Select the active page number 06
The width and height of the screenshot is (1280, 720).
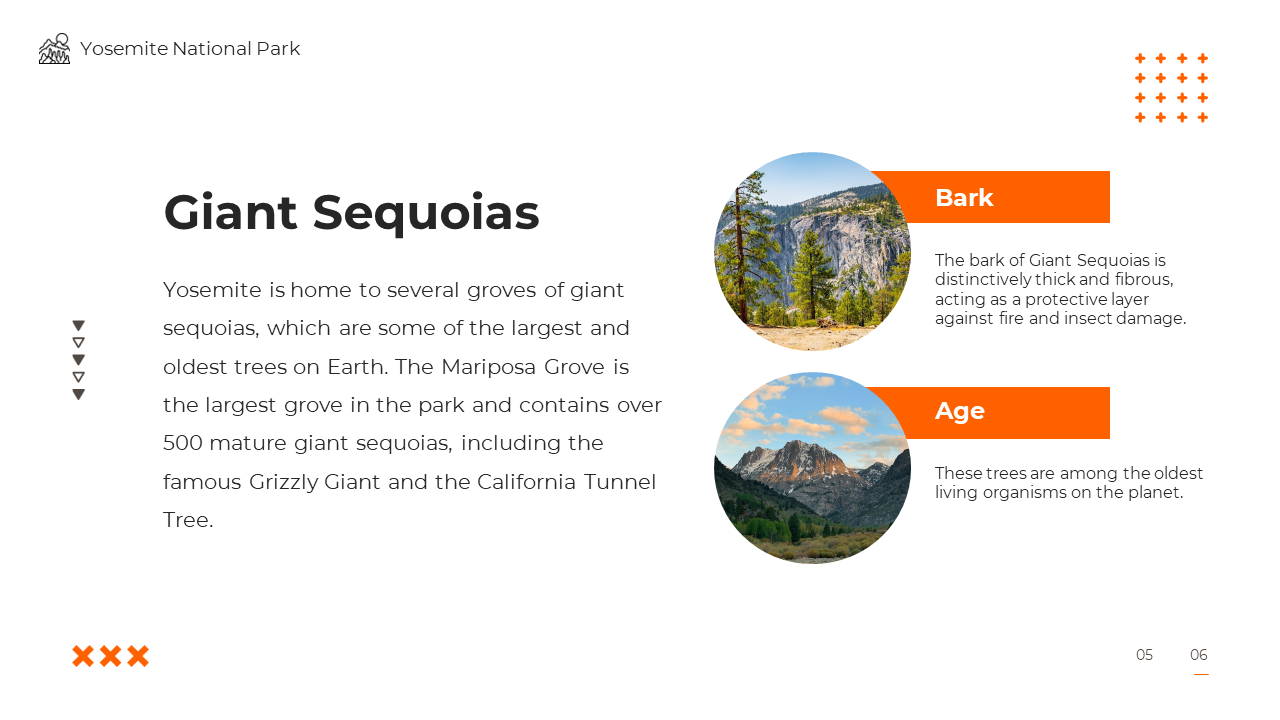[1199, 655]
